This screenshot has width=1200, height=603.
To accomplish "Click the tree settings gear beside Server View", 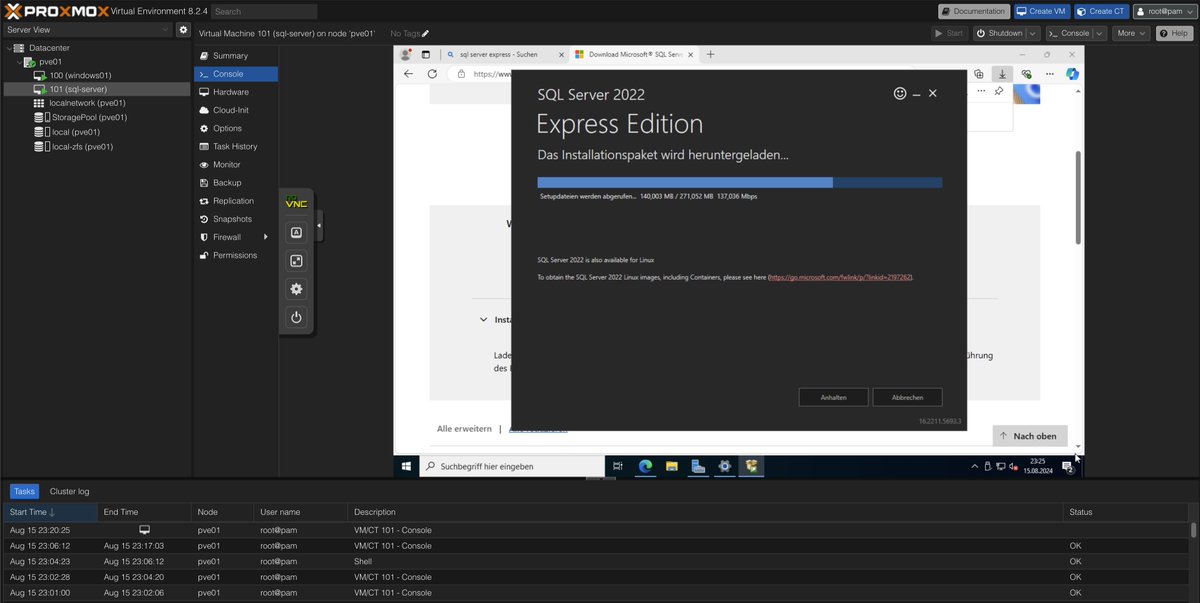I will click(183, 30).
